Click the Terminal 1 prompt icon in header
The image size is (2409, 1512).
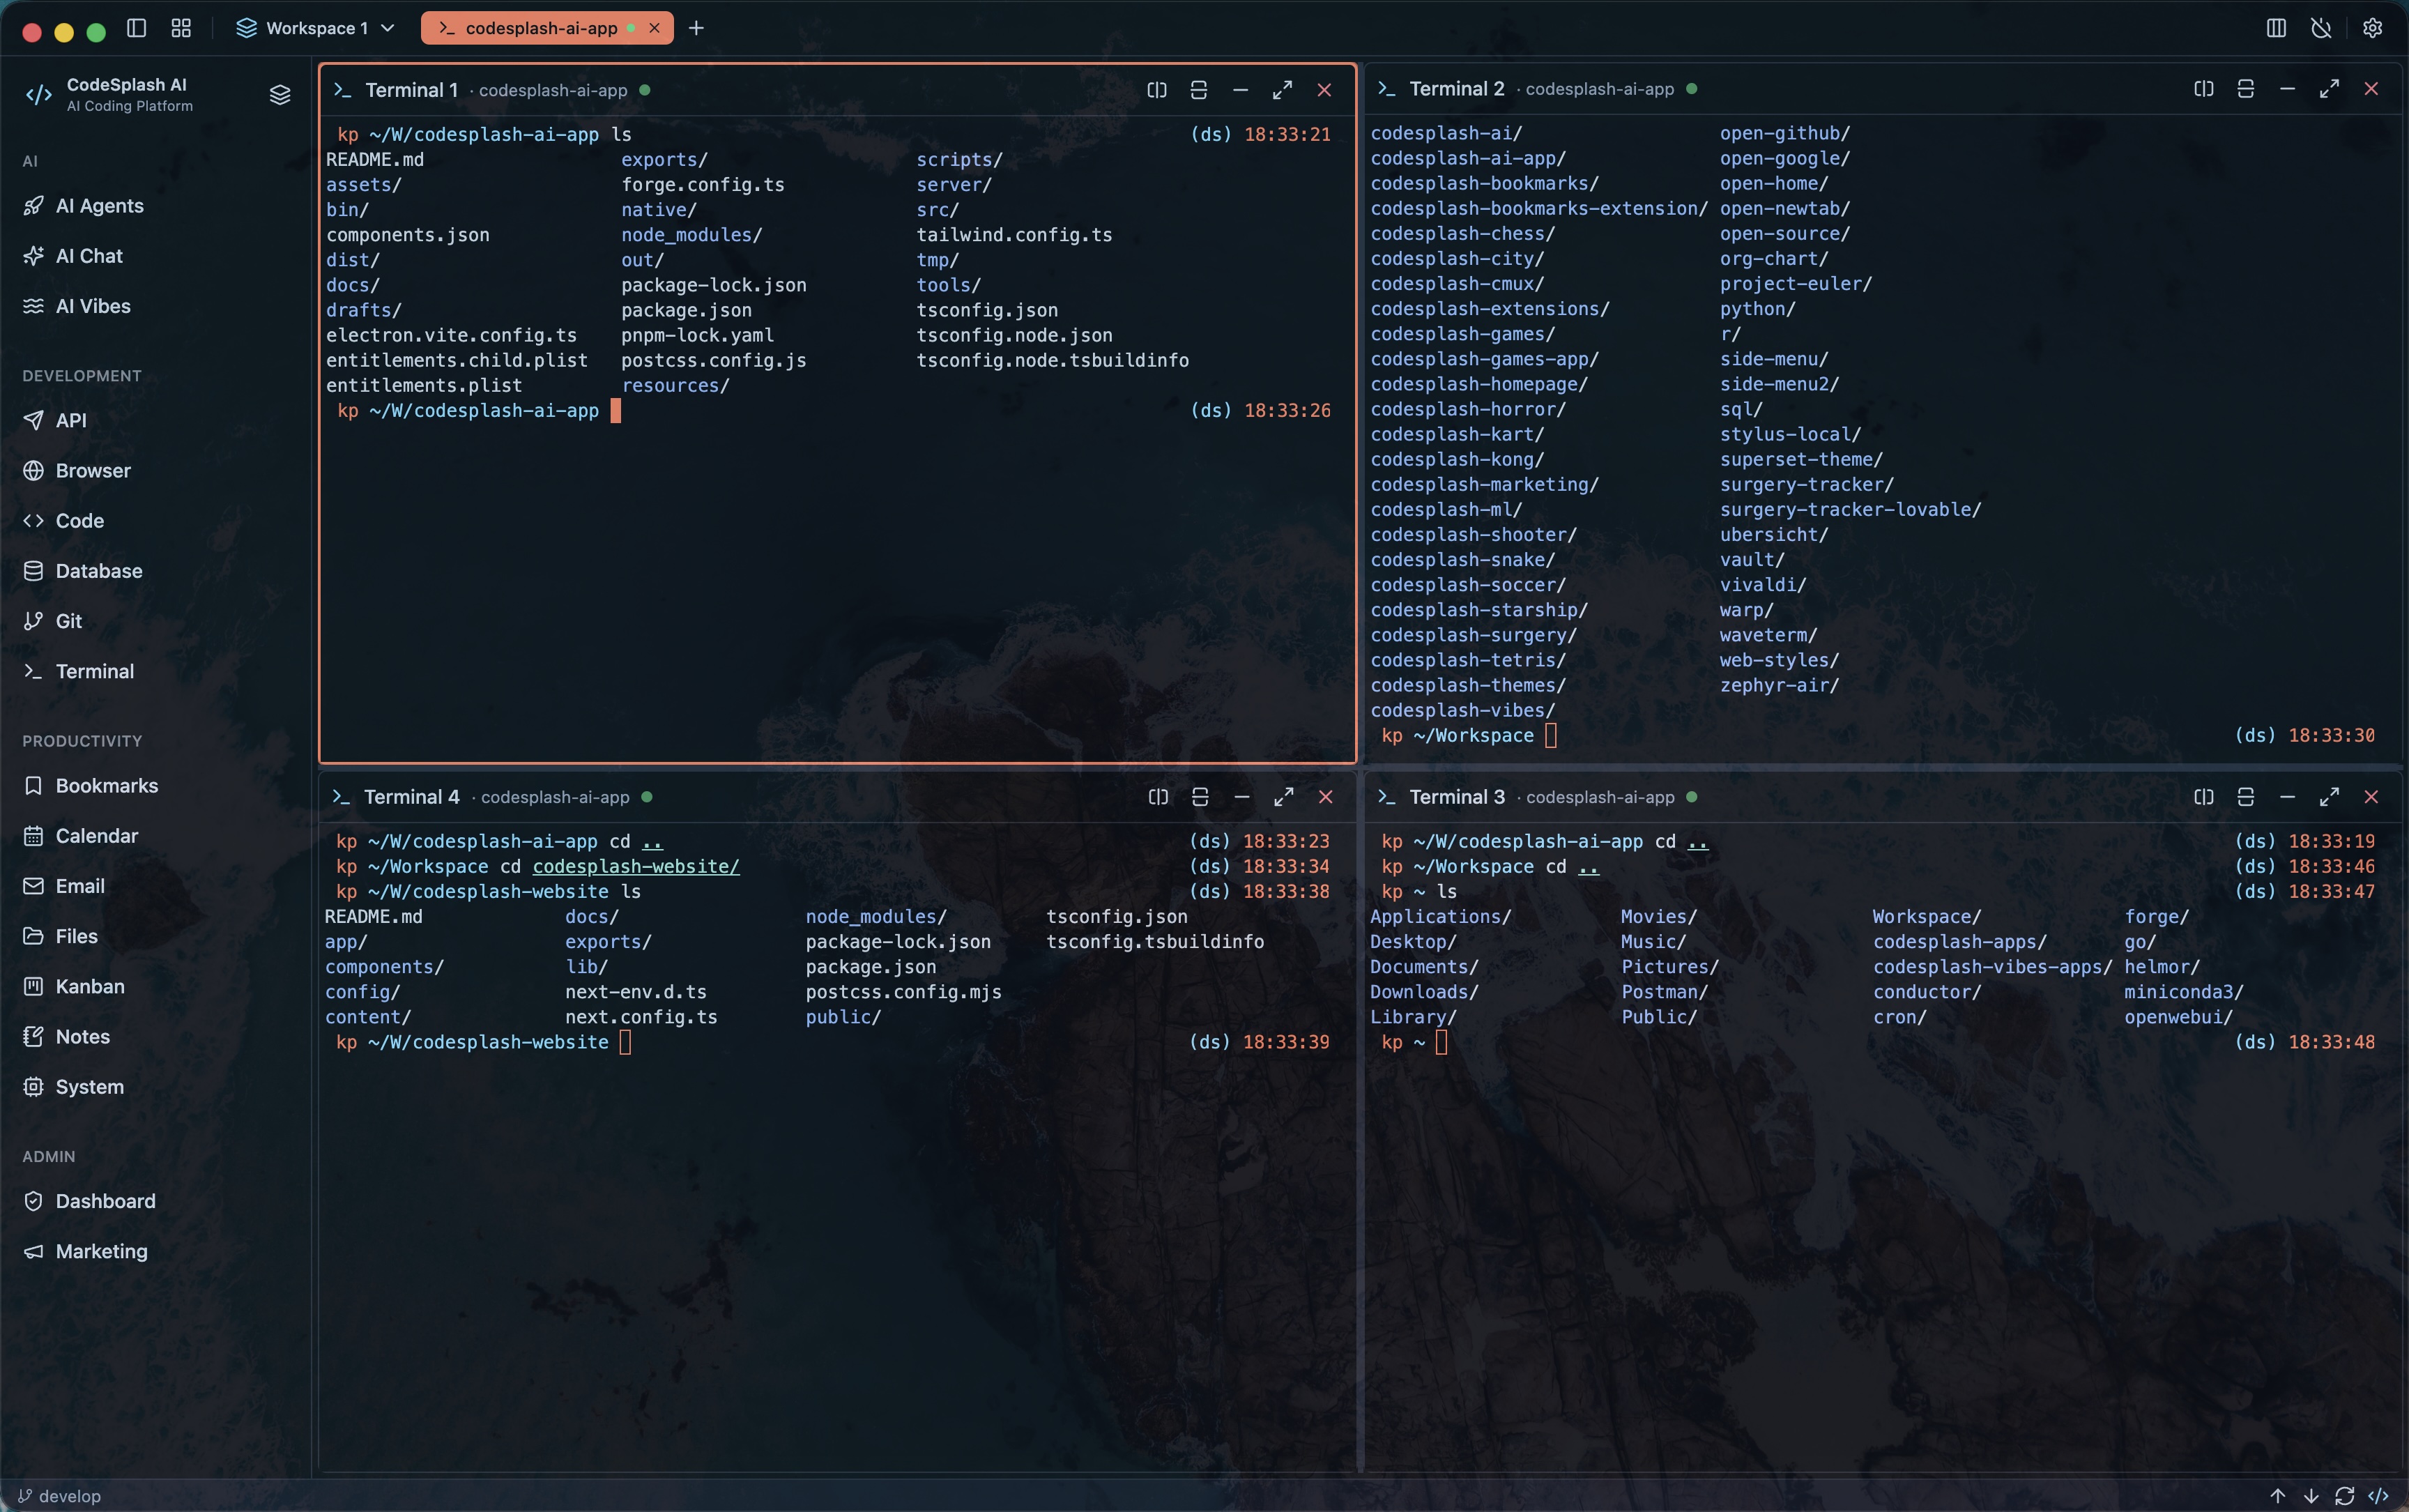point(342,90)
